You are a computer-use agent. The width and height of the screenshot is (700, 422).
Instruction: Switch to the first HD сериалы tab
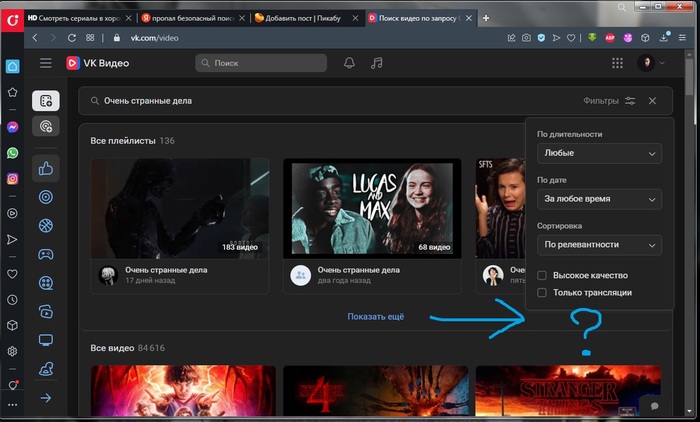pos(75,18)
